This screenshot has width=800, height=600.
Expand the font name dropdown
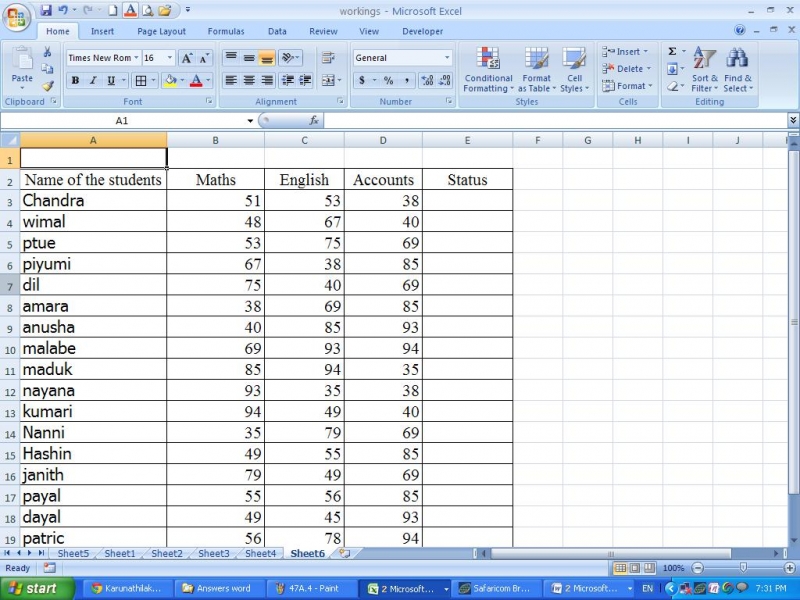click(x=134, y=58)
